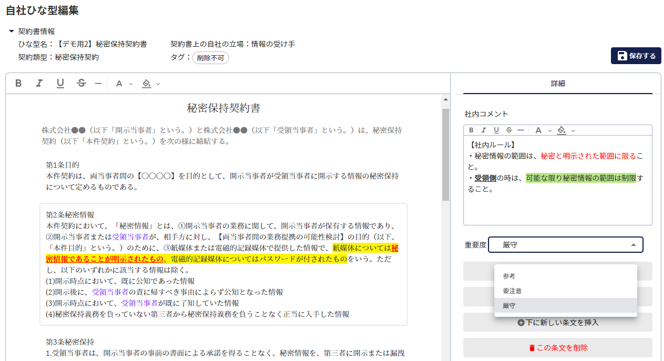Select 厳守 option in the importance list

(565, 306)
